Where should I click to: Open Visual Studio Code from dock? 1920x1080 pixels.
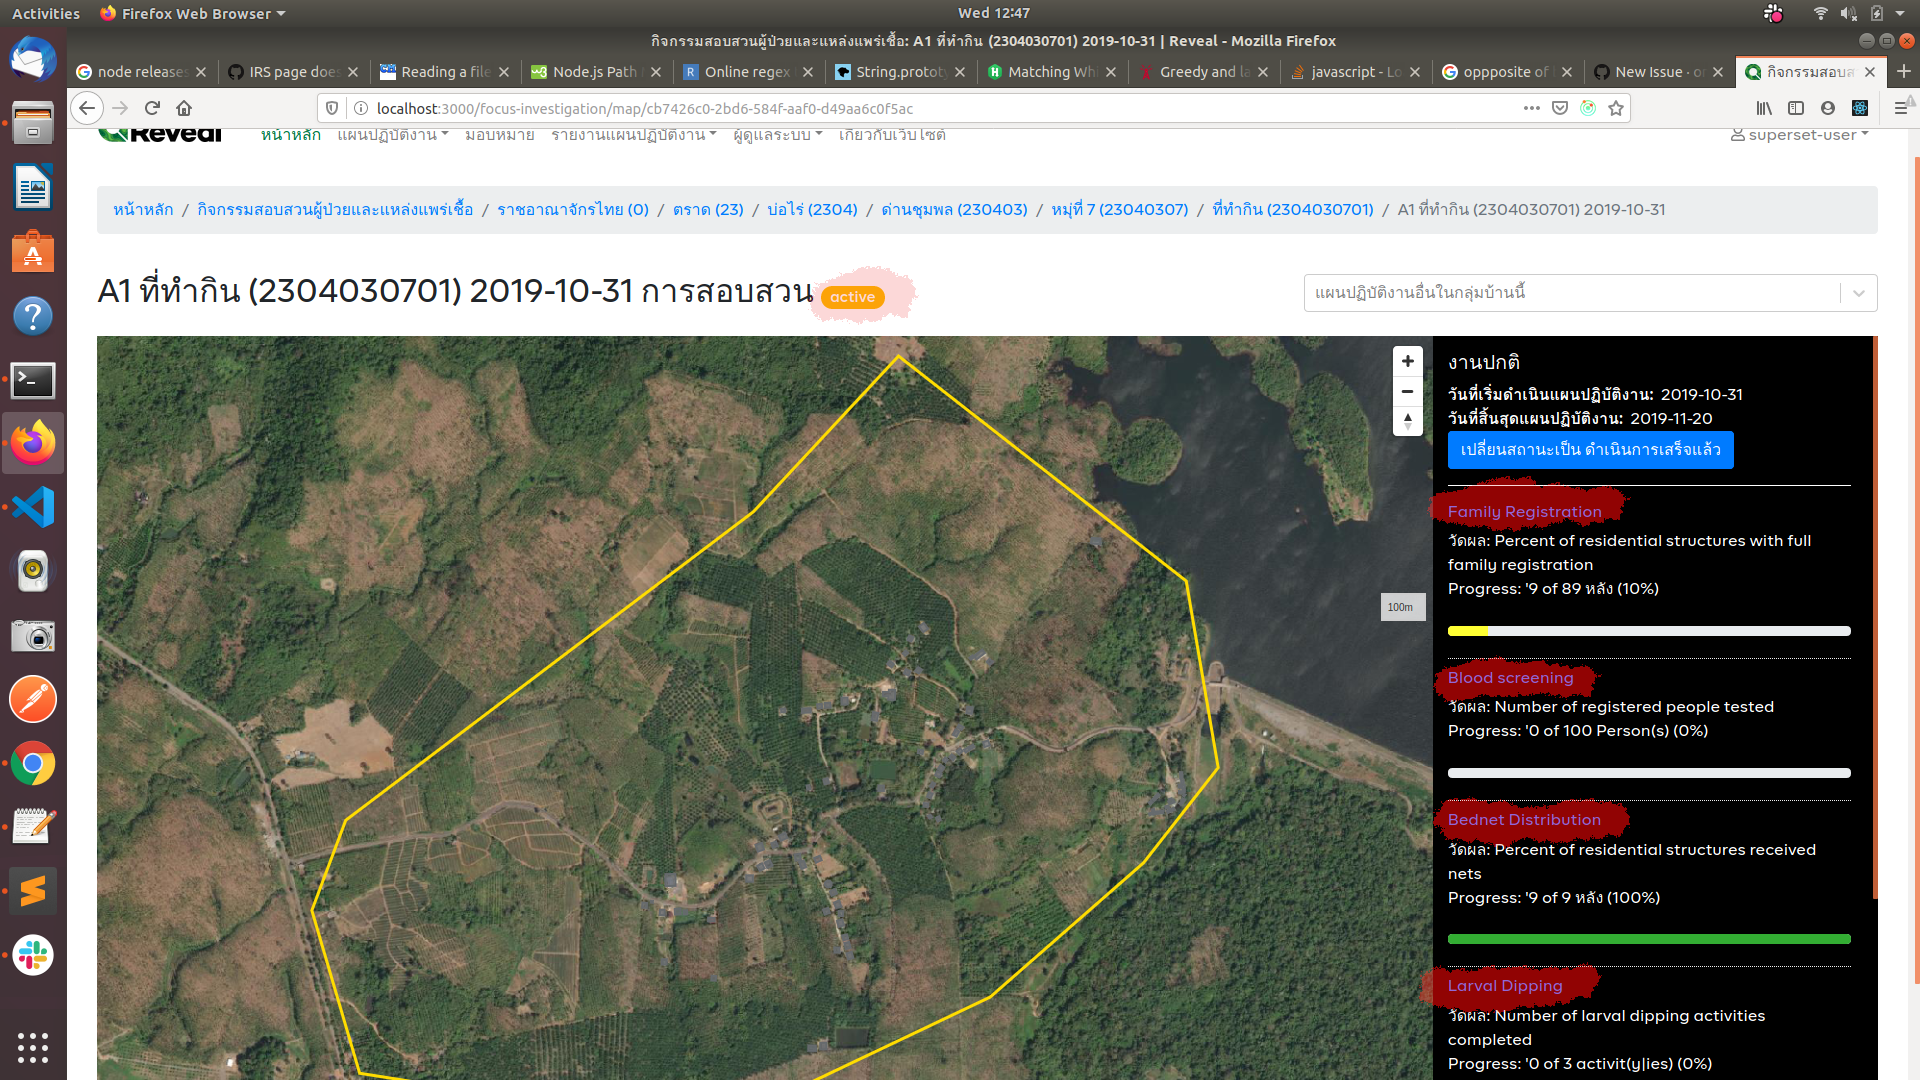[33, 508]
